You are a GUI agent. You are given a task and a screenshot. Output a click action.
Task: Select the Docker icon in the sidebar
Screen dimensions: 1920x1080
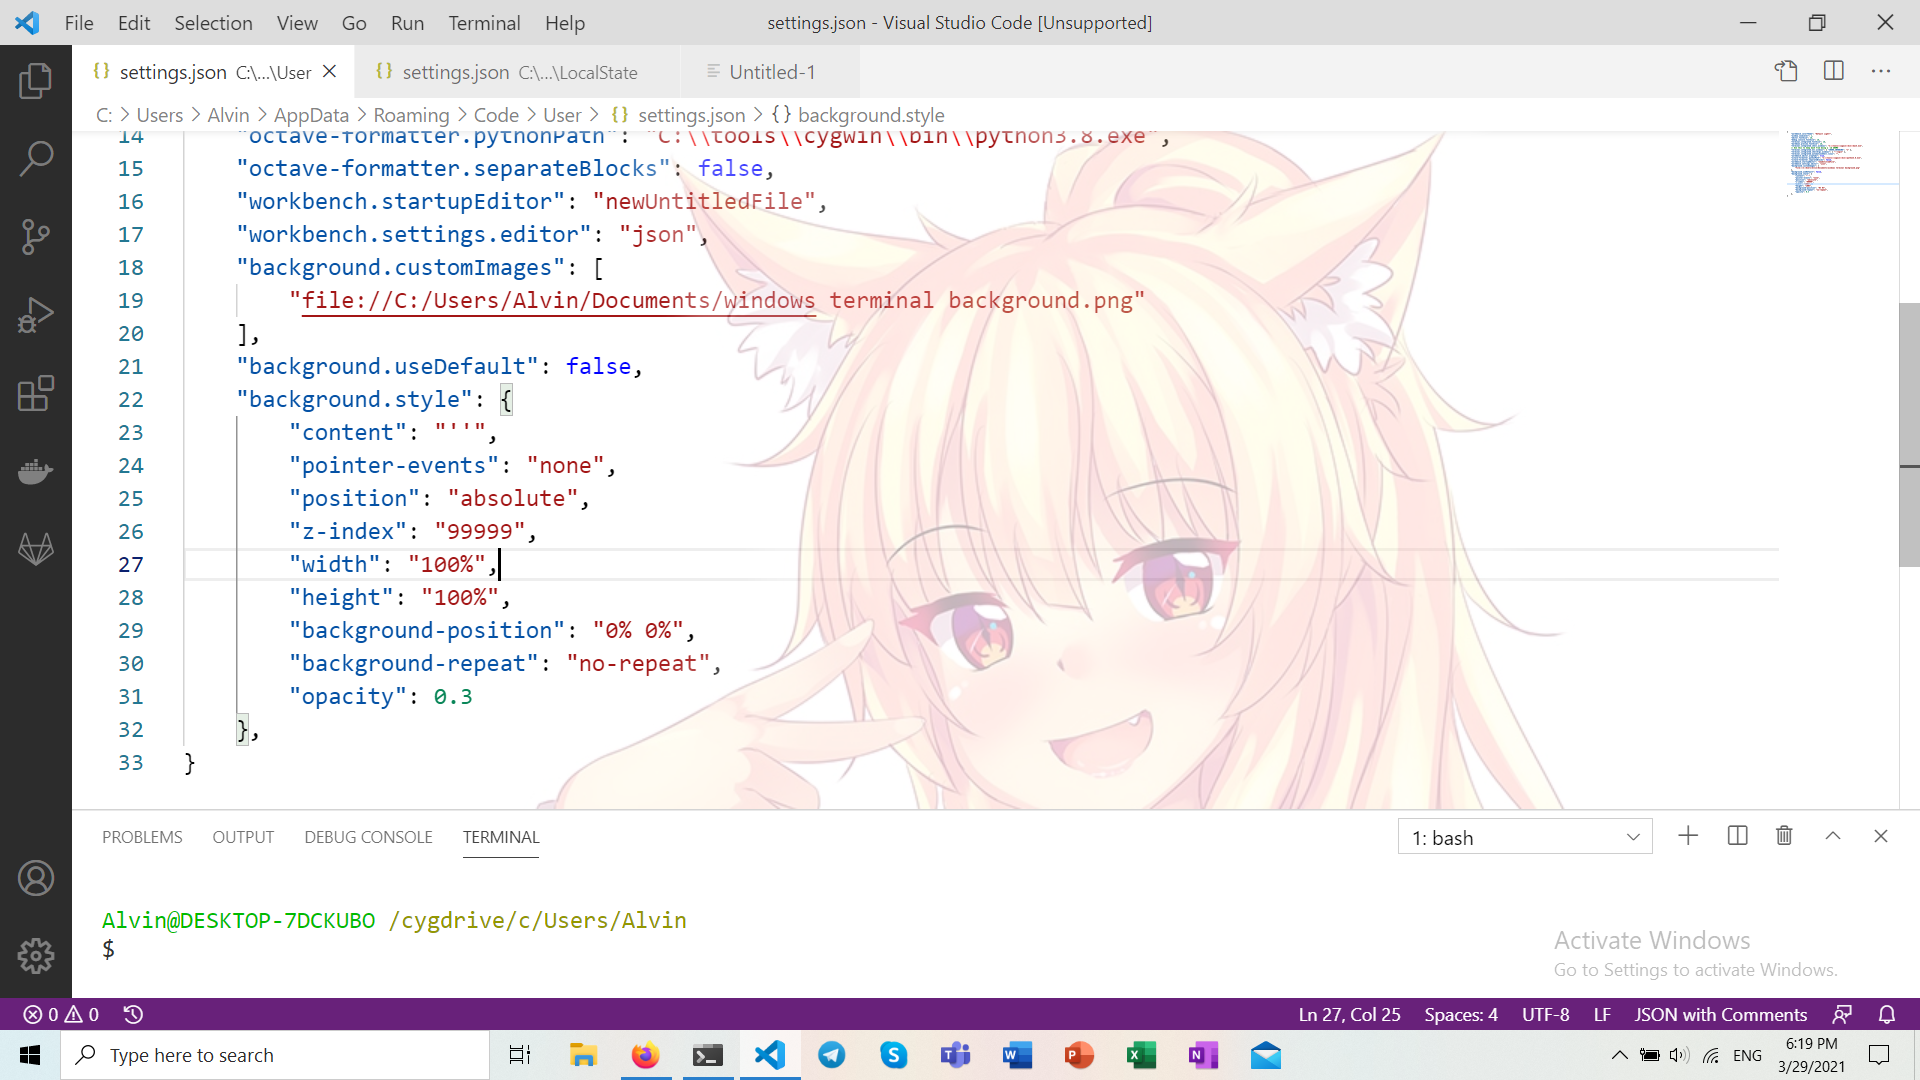click(x=36, y=471)
